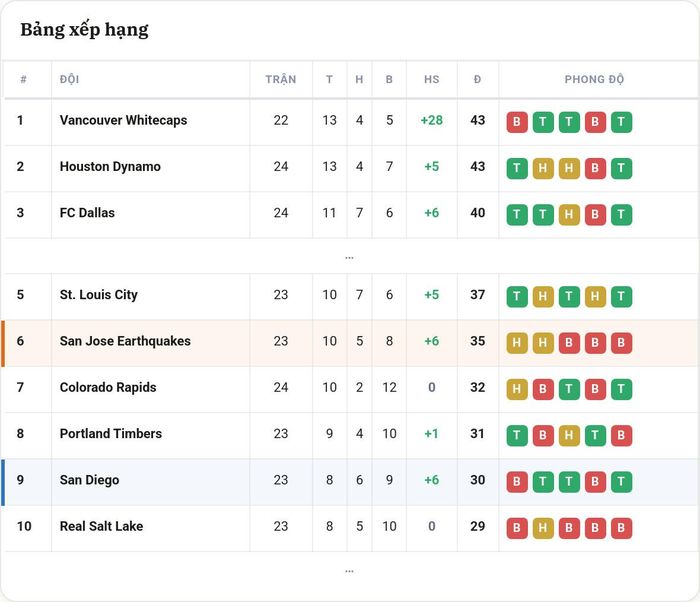The width and height of the screenshot is (700, 602).
Task: Open the San Jose Earthquakes team link
Action: (x=125, y=341)
